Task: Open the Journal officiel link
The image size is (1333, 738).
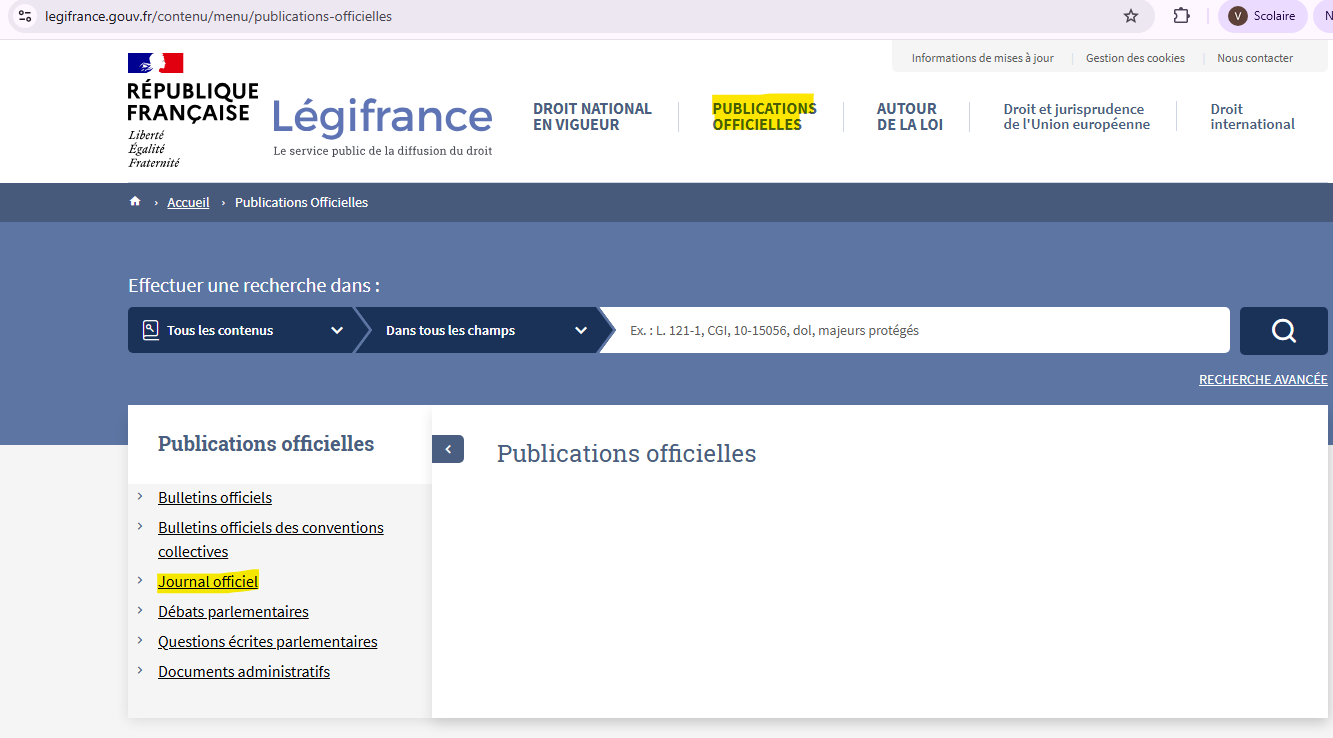Action: click(x=208, y=581)
